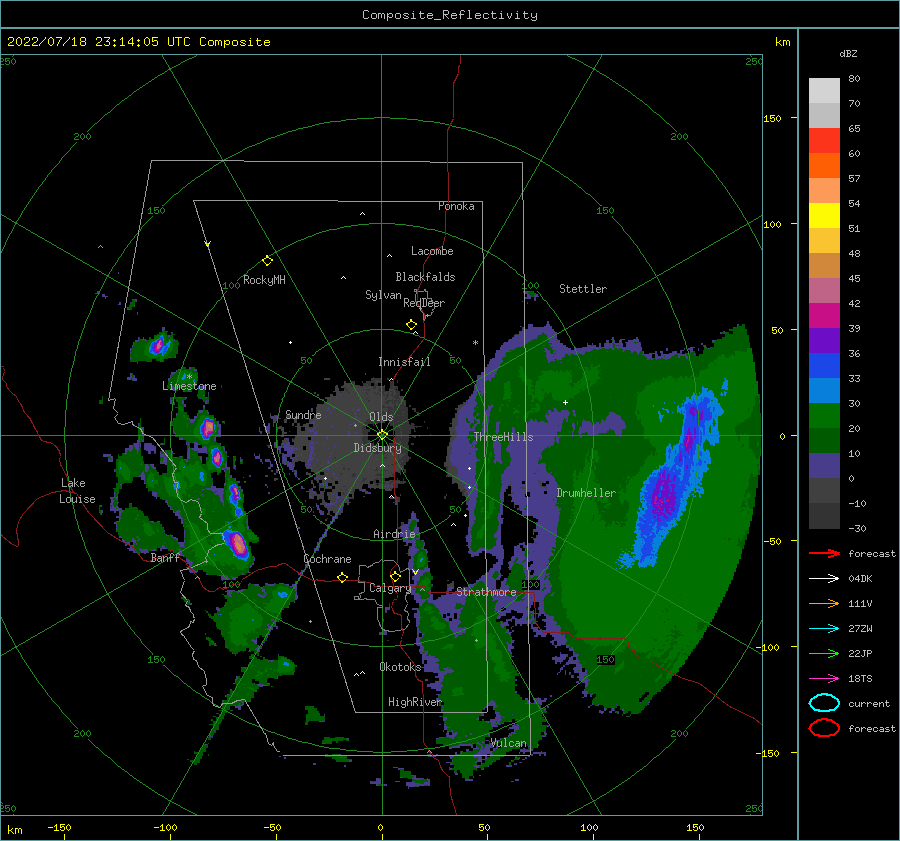
Task: Click the yellow diamond marker below Cochrane
Action: pos(342,577)
